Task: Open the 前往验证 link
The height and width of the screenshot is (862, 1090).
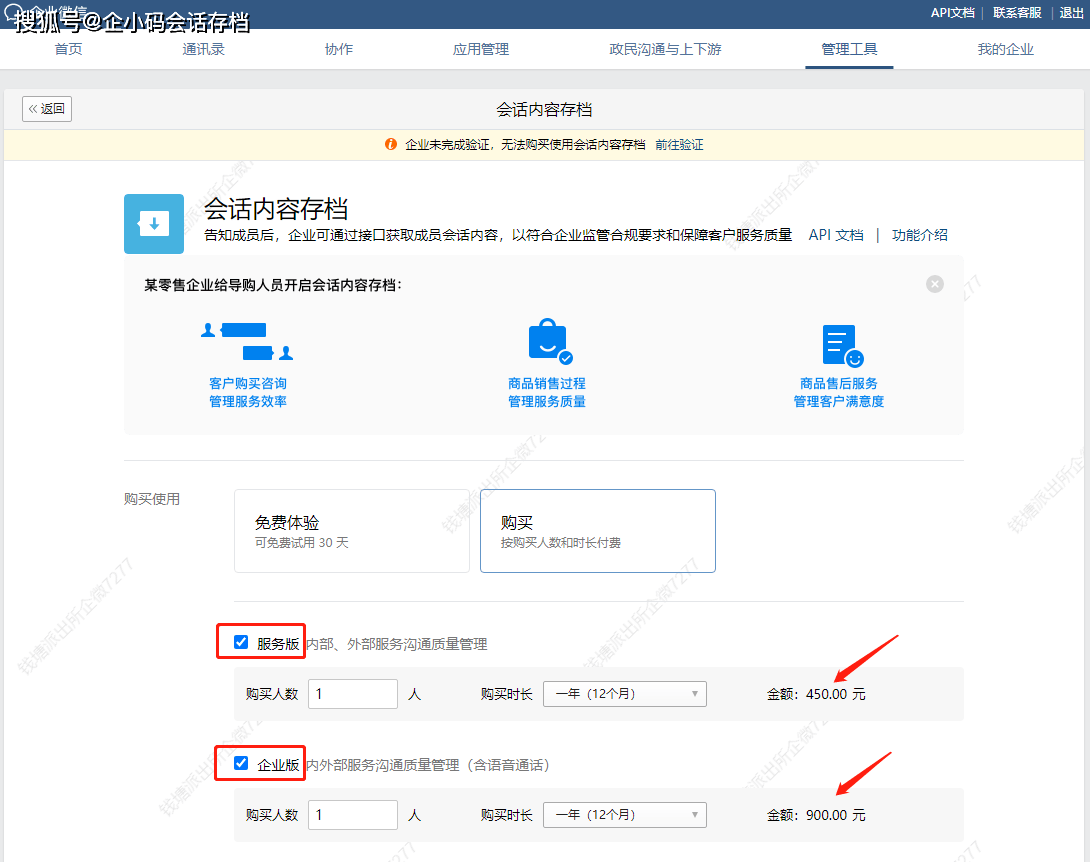Action: (679, 145)
